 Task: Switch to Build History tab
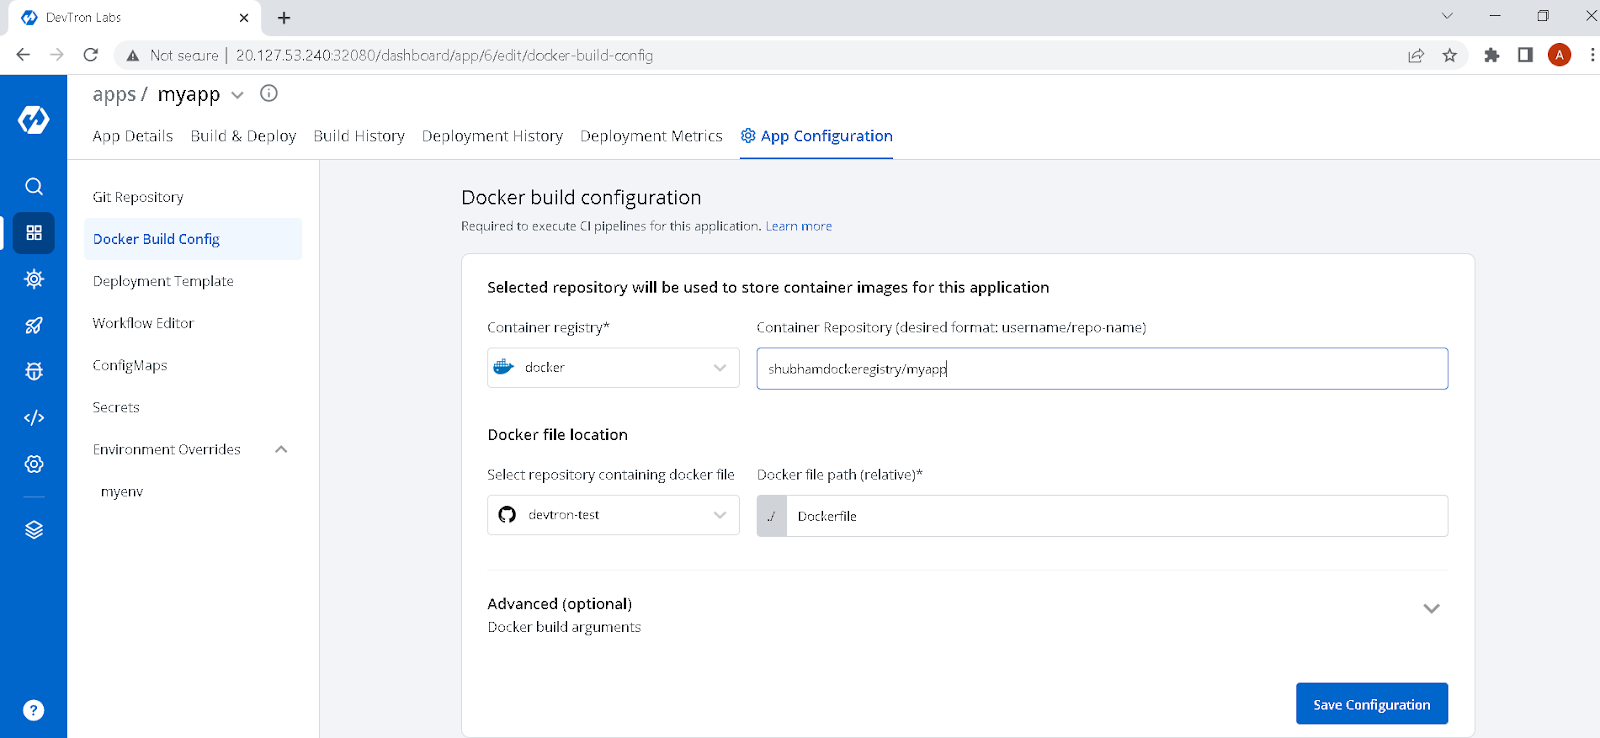(359, 136)
